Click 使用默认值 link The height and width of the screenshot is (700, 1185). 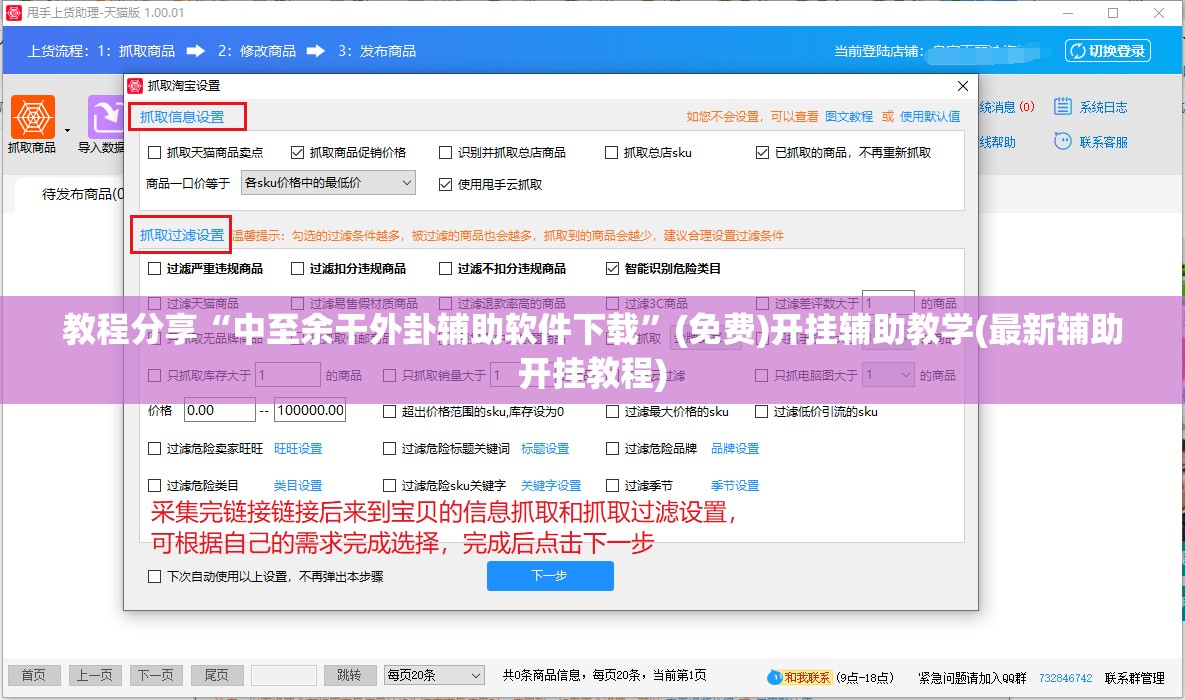click(x=930, y=116)
